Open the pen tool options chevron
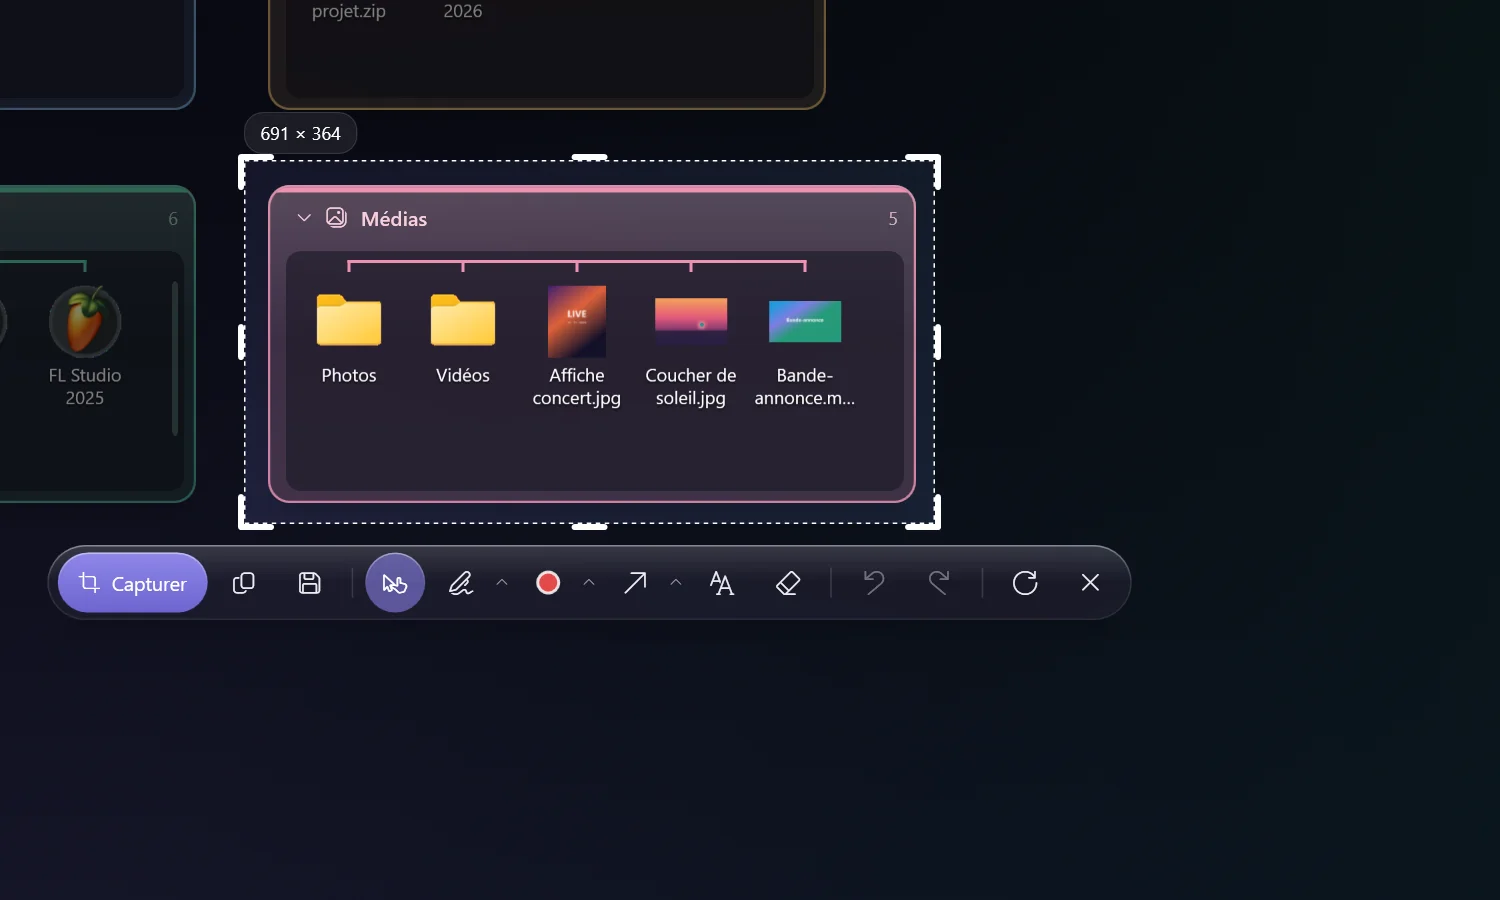 click(x=502, y=583)
